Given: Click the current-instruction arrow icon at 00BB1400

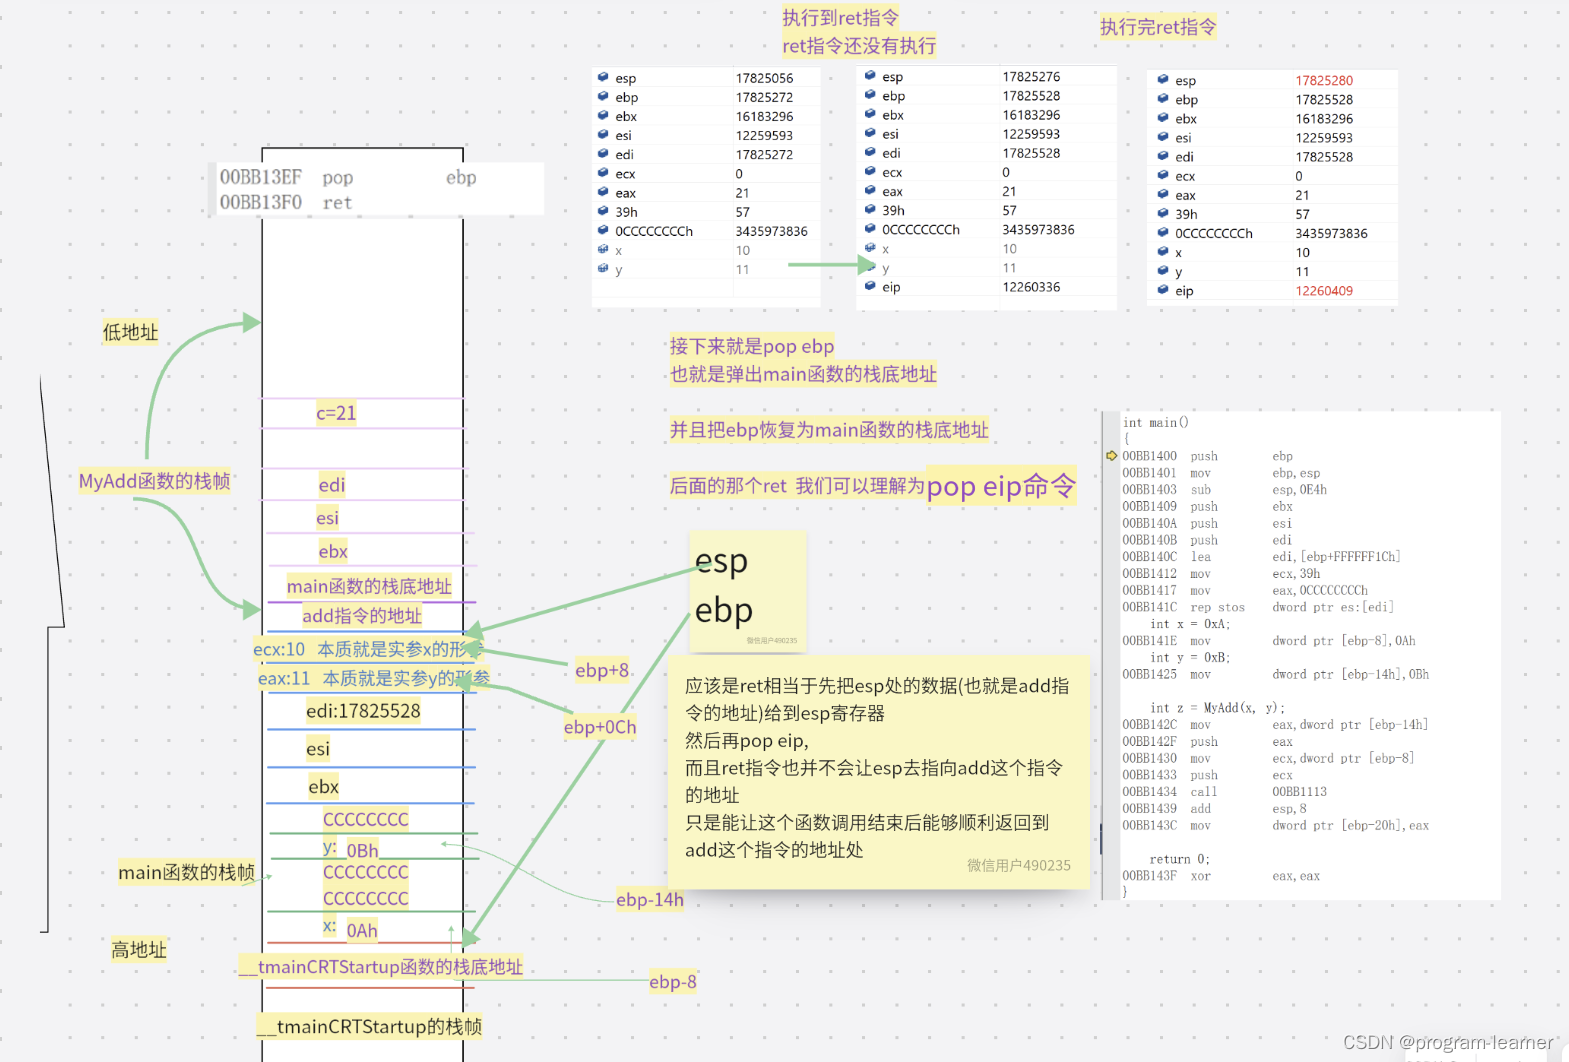Looking at the screenshot, I should click(x=1112, y=456).
